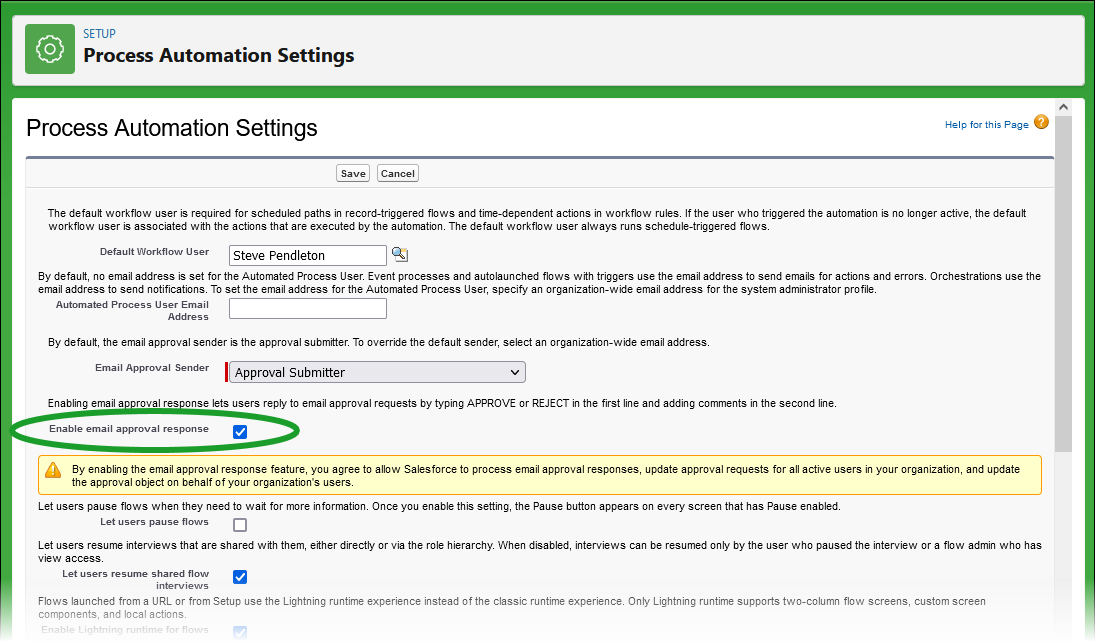Click the Enable email approval response label
Screen dimensions: 1095x642
coord(129,429)
